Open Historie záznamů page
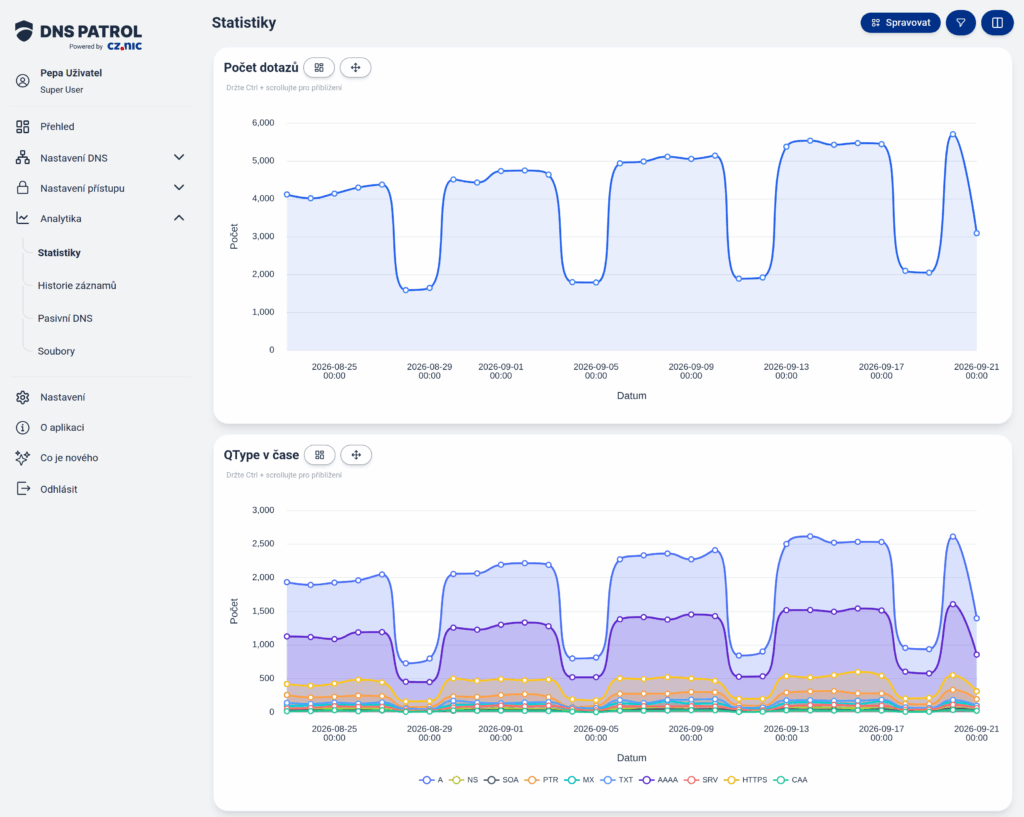The width and height of the screenshot is (1024, 817). pyautogui.click(x=77, y=285)
